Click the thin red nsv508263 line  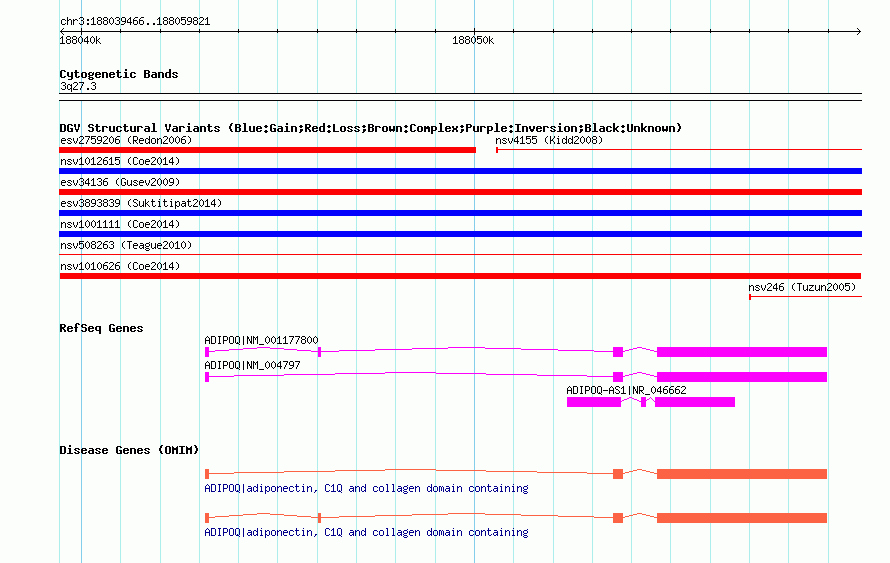tap(460, 255)
